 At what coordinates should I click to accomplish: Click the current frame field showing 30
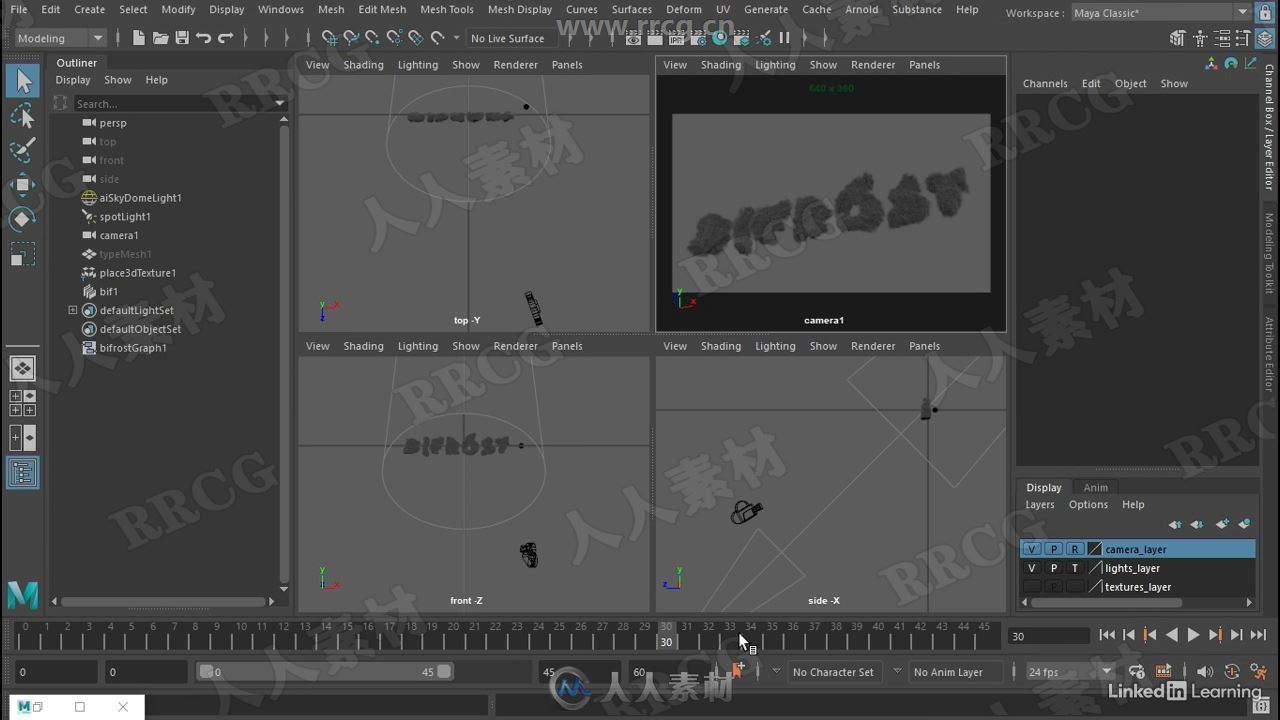[x=1048, y=636]
